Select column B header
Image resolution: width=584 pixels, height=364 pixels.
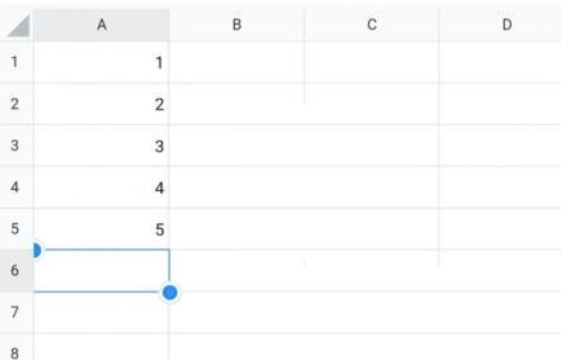pyautogui.click(x=237, y=25)
